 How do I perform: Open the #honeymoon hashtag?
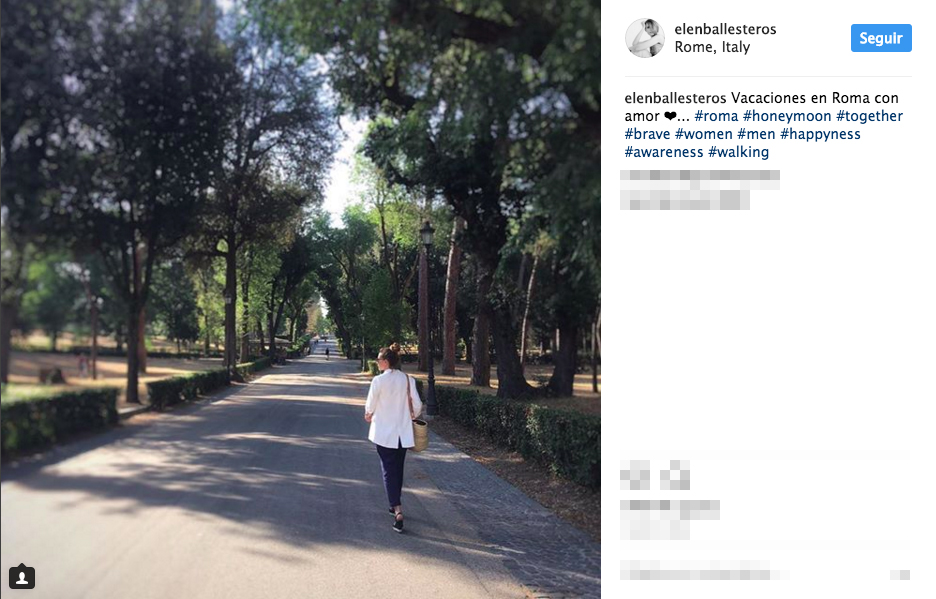click(787, 116)
